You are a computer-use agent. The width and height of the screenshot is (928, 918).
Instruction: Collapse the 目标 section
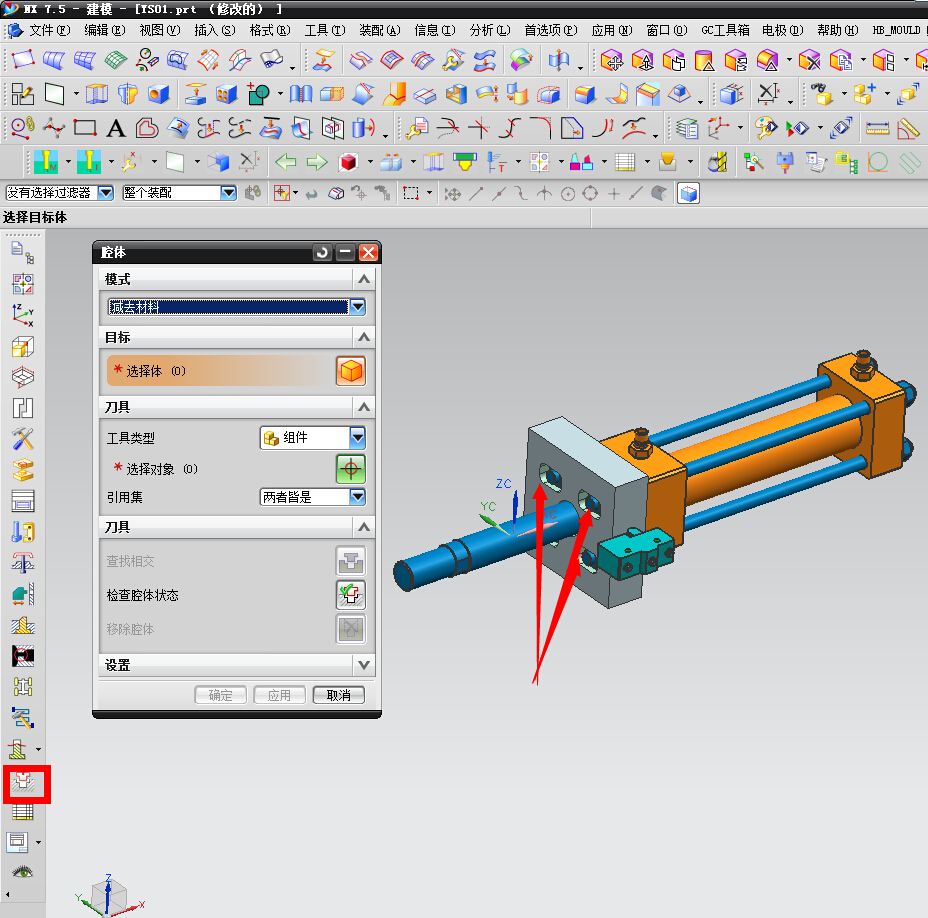(364, 337)
